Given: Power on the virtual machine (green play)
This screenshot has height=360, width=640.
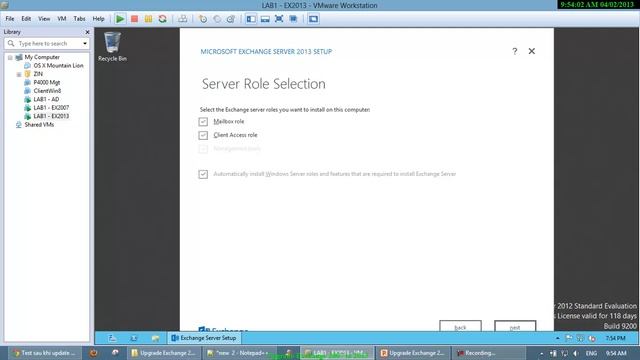Looking at the screenshot, I should pyautogui.click(x=120, y=19).
